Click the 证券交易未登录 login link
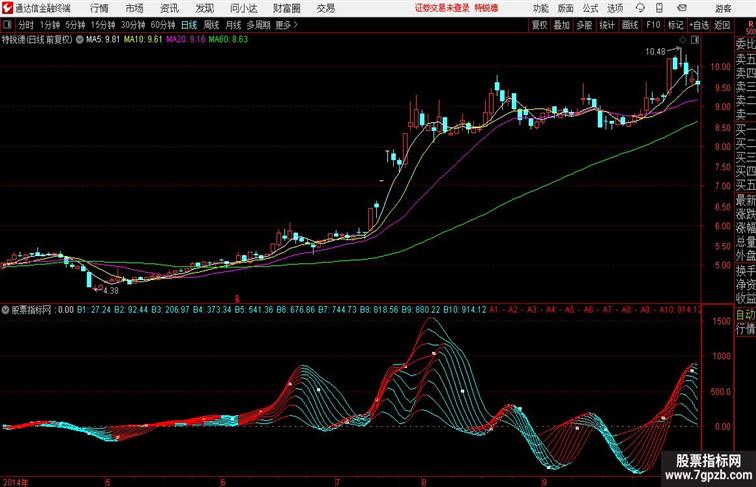 click(442, 8)
